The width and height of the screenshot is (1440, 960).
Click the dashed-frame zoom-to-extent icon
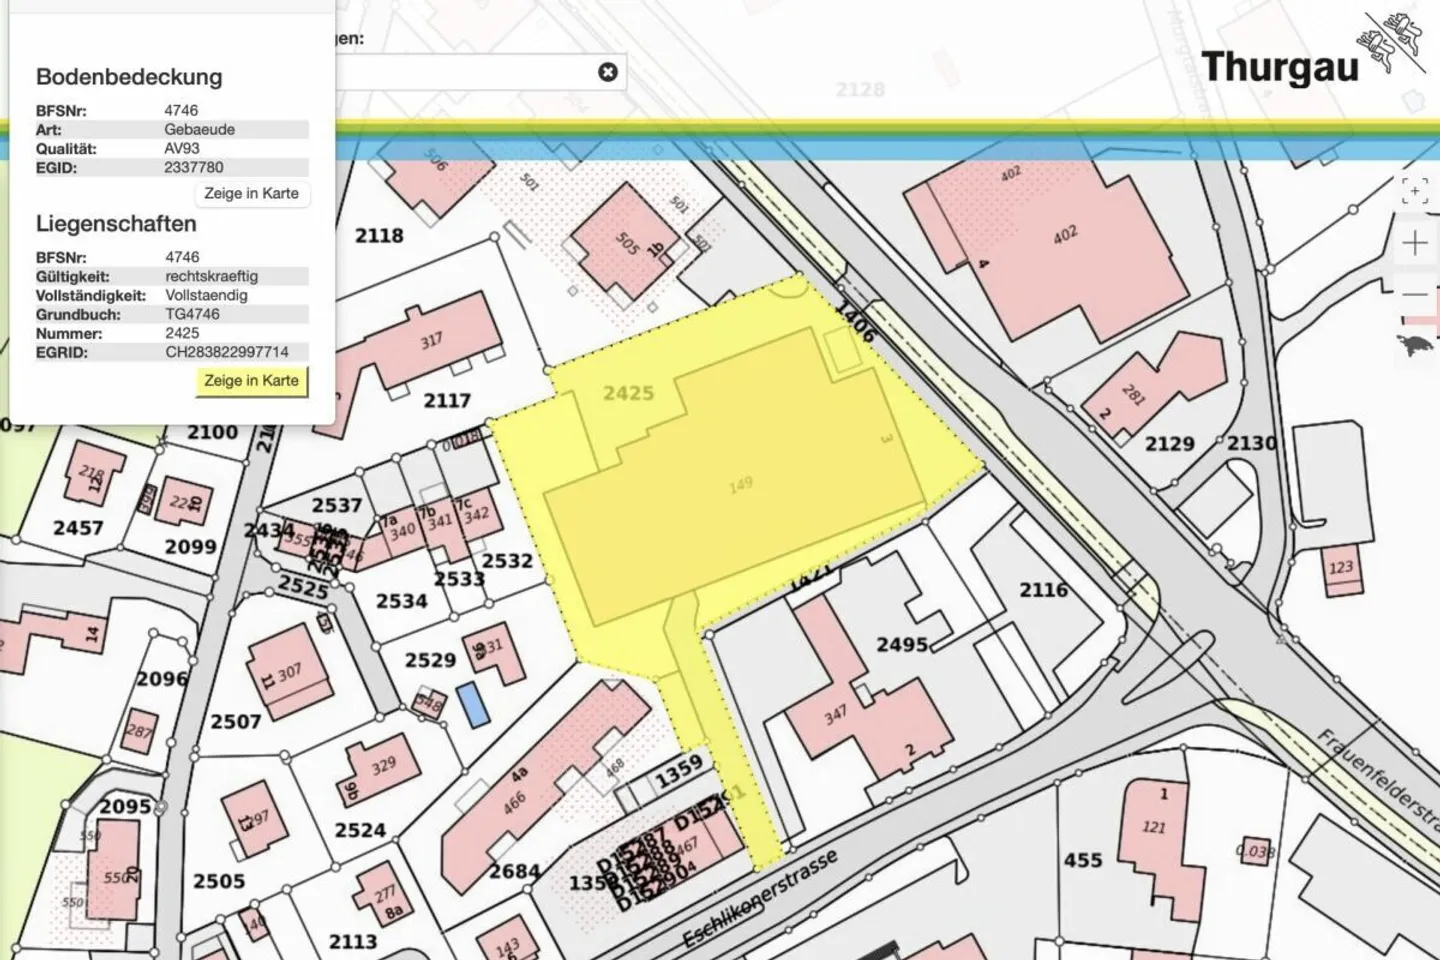(x=1415, y=191)
